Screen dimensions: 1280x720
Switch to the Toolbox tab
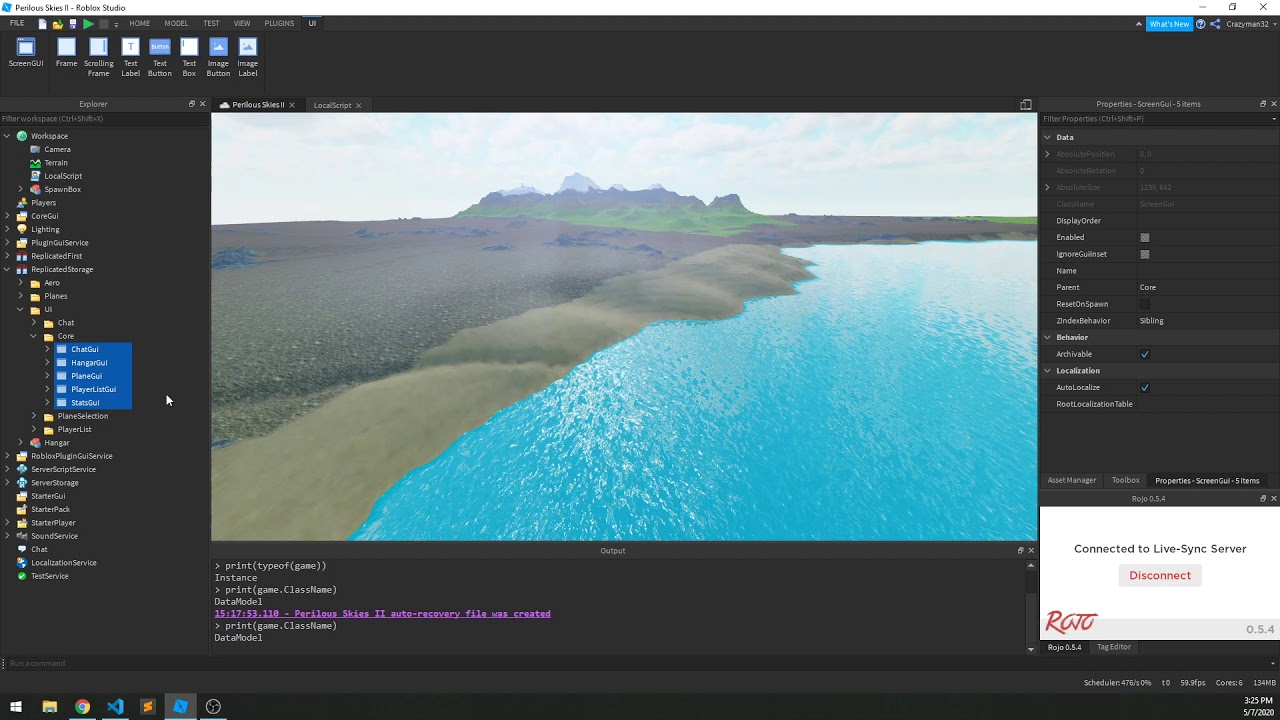tap(1126, 480)
